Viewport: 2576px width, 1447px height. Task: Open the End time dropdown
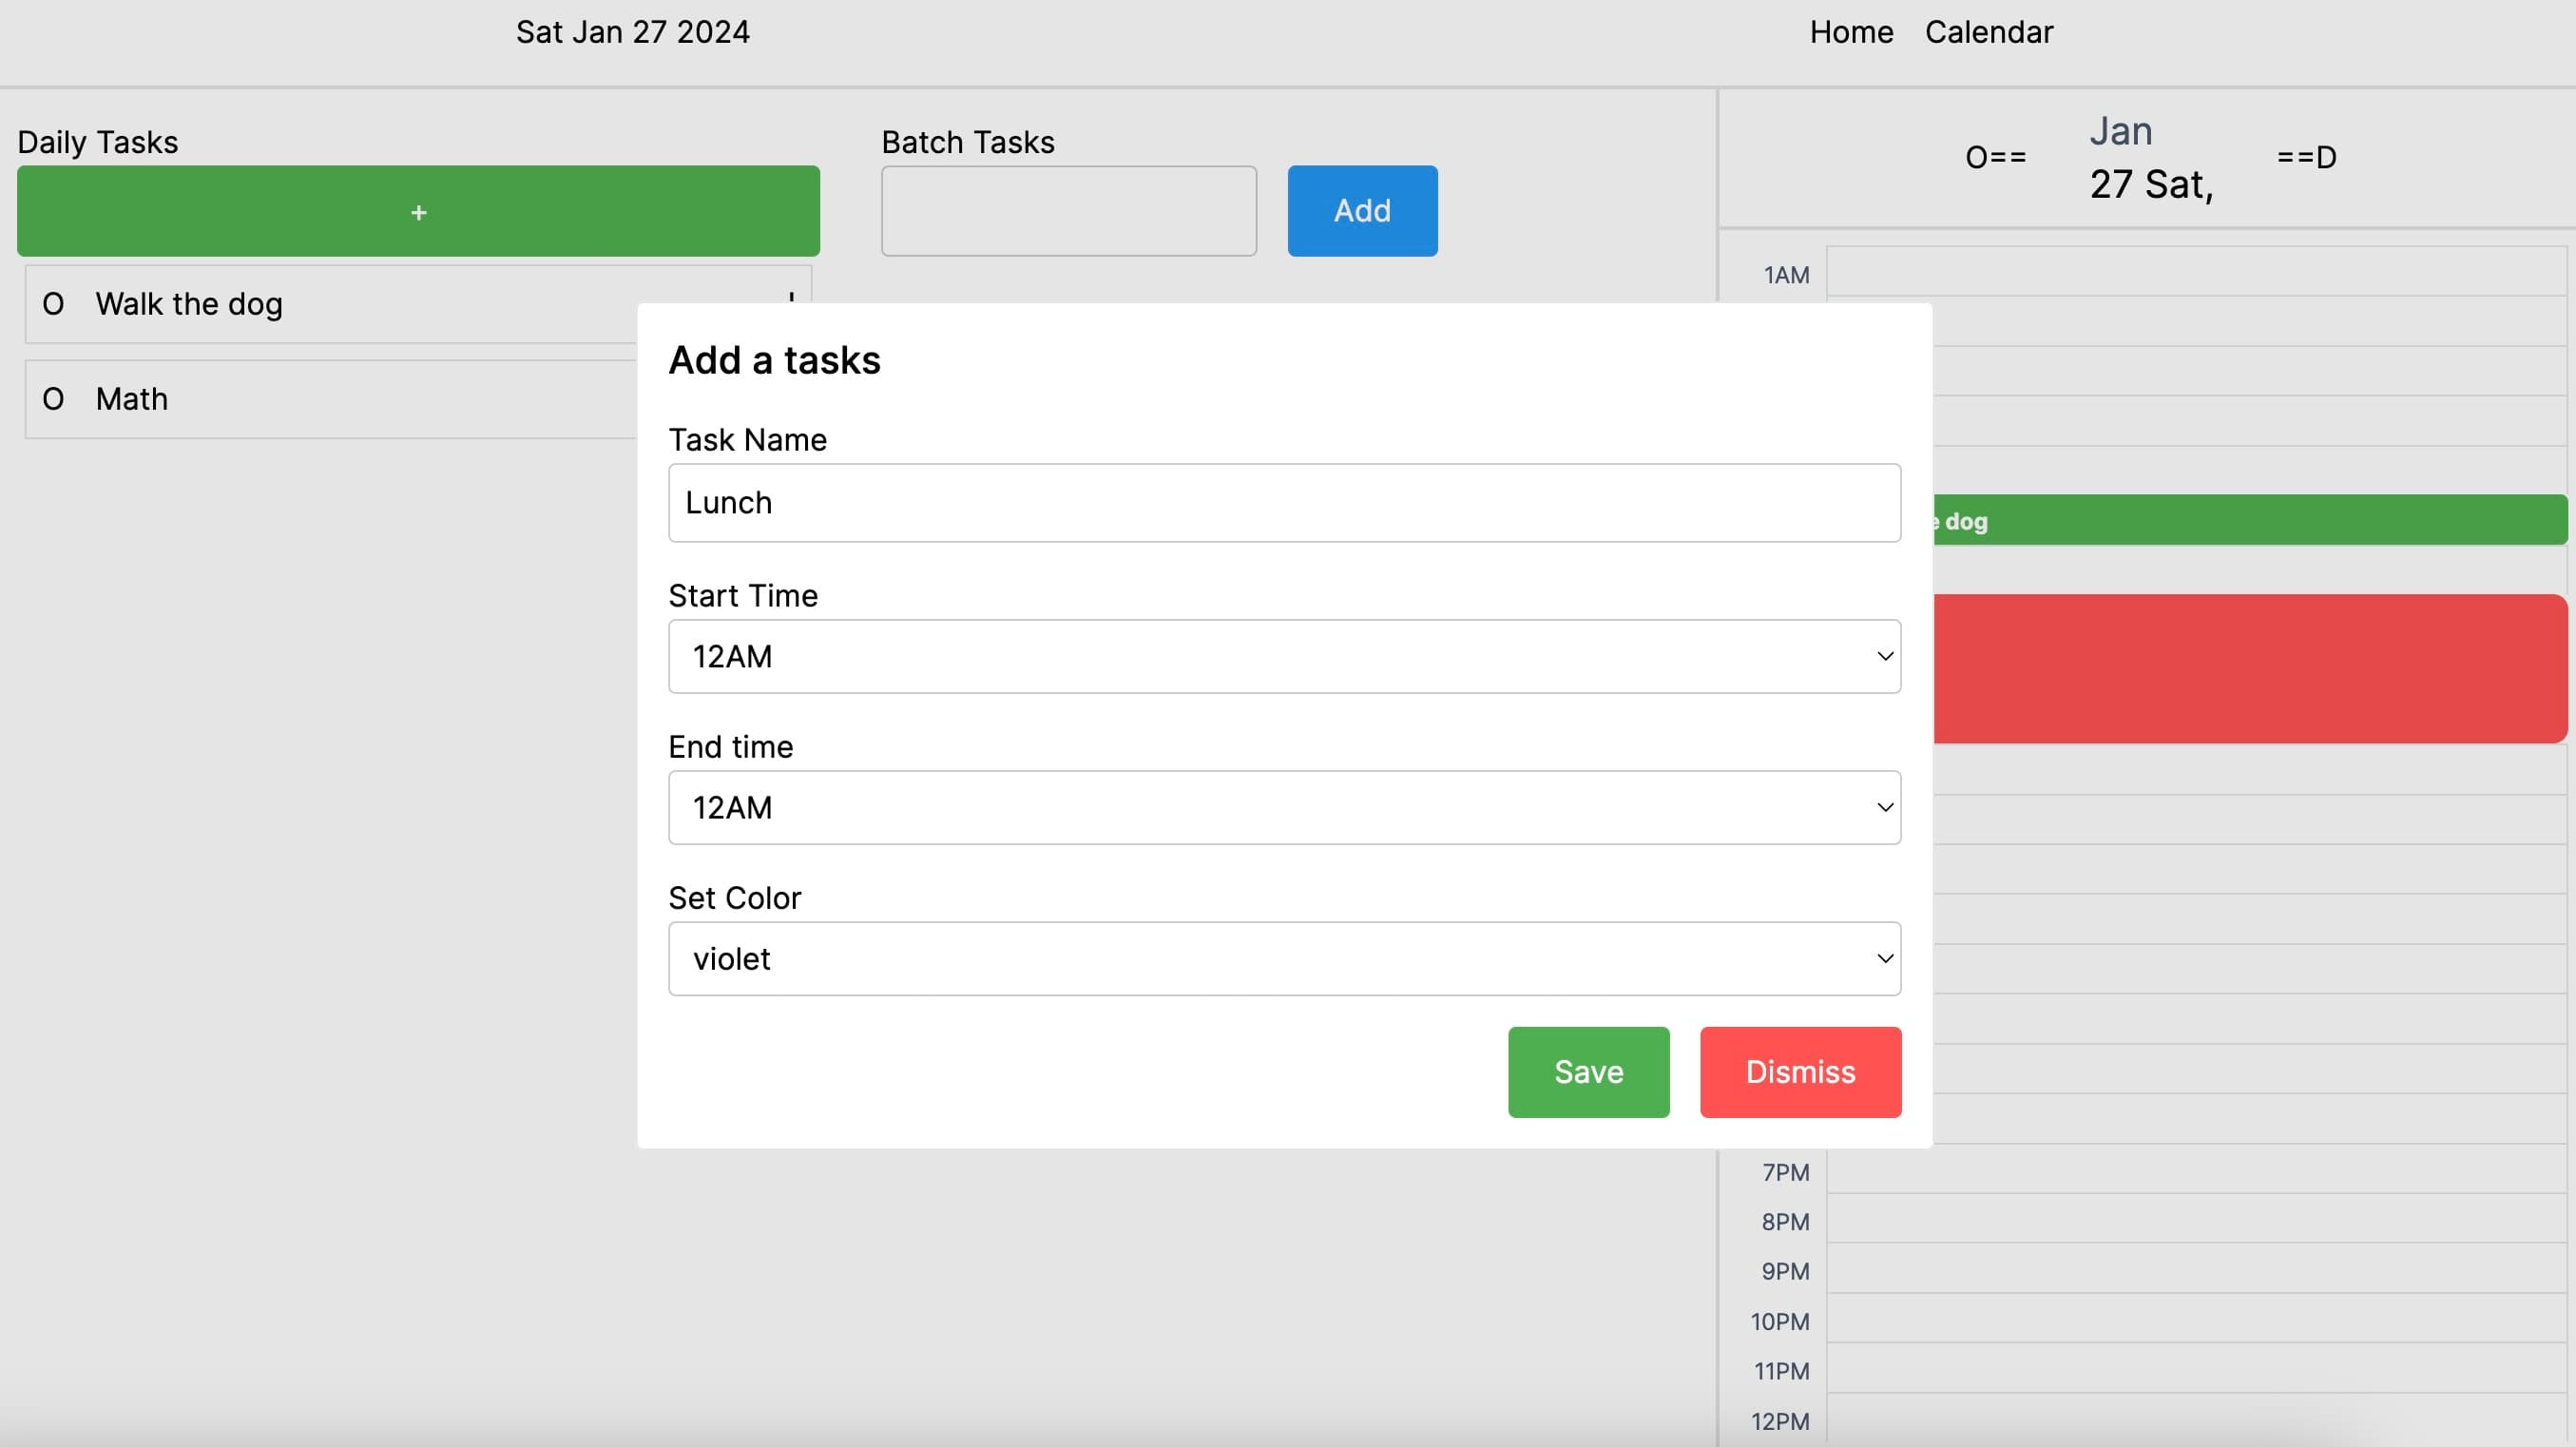1284,807
